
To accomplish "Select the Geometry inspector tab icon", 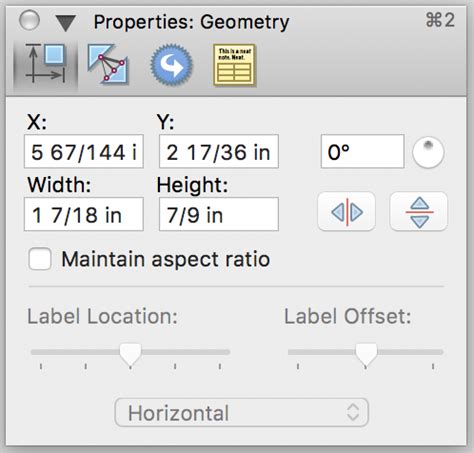I will tap(46, 65).
